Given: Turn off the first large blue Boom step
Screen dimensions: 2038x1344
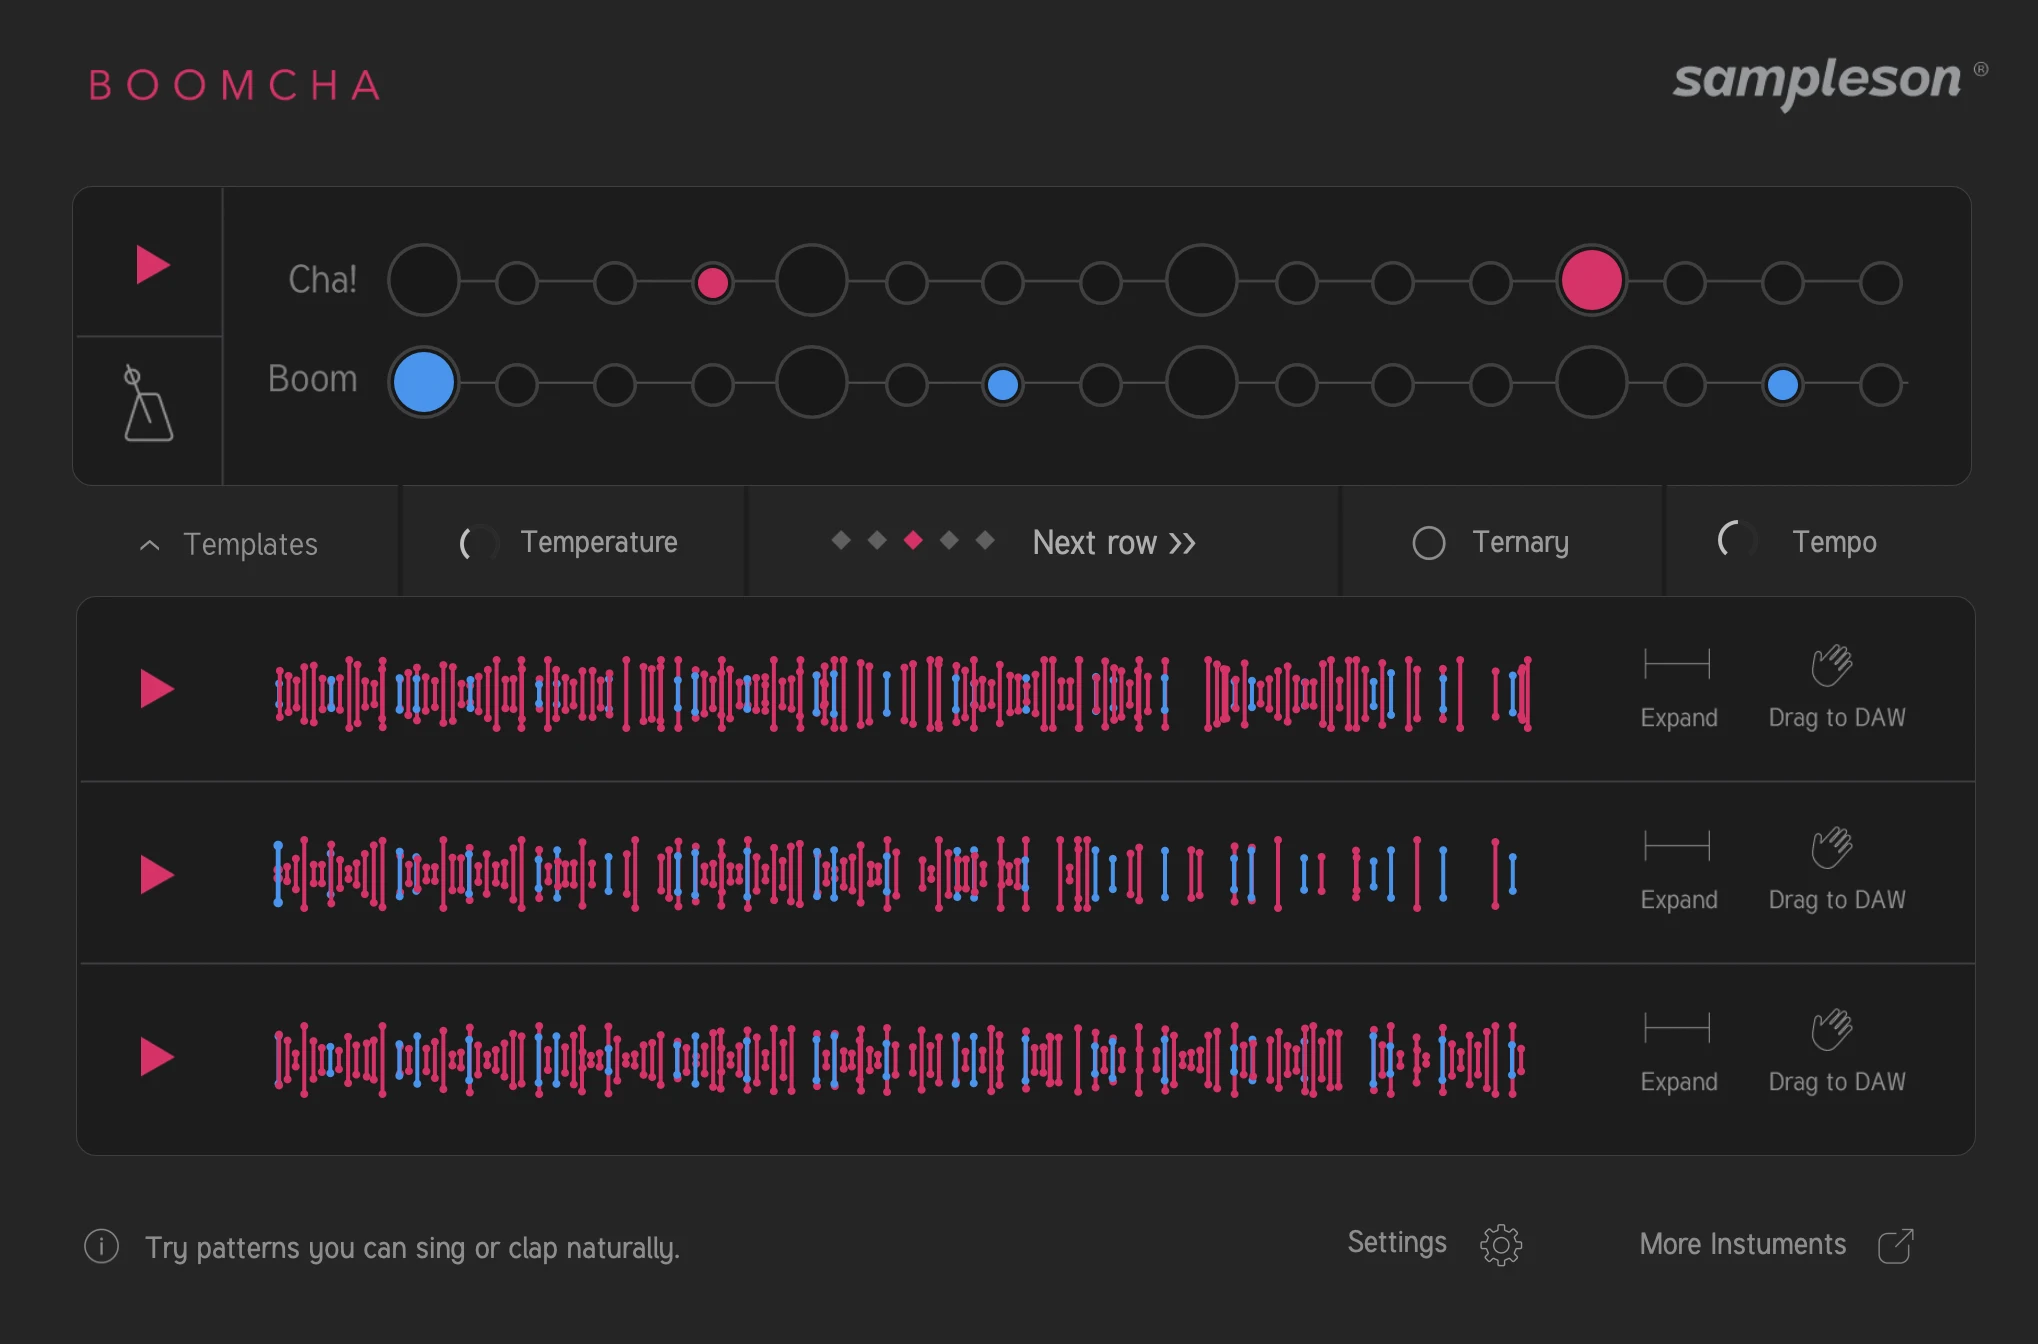Looking at the screenshot, I should click(424, 383).
